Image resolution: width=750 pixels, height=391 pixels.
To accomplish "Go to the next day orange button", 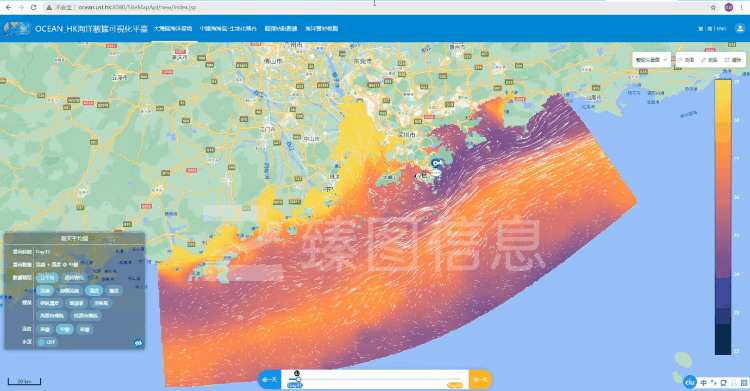I will (480, 380).
